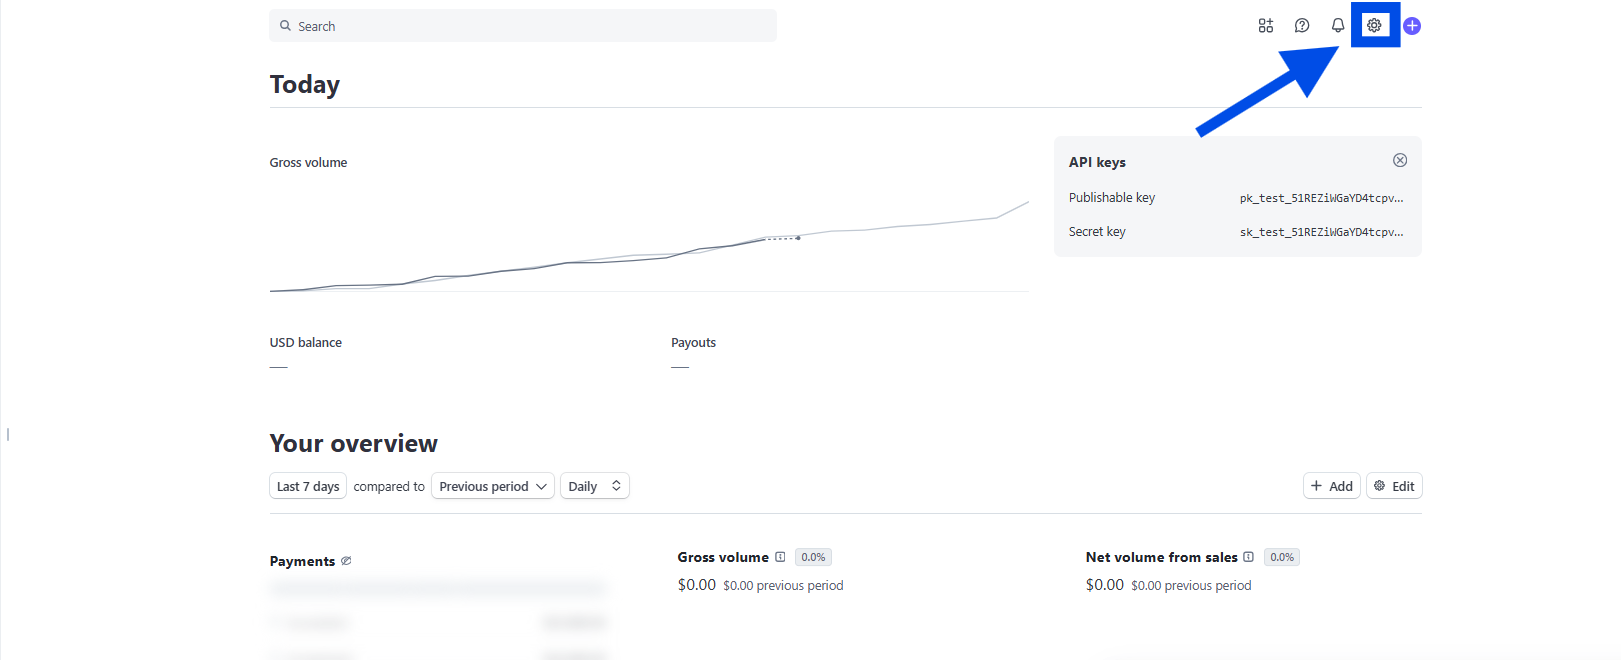Expand the Daily interval dropdown

pyautogui.click(x=595, y=486)
